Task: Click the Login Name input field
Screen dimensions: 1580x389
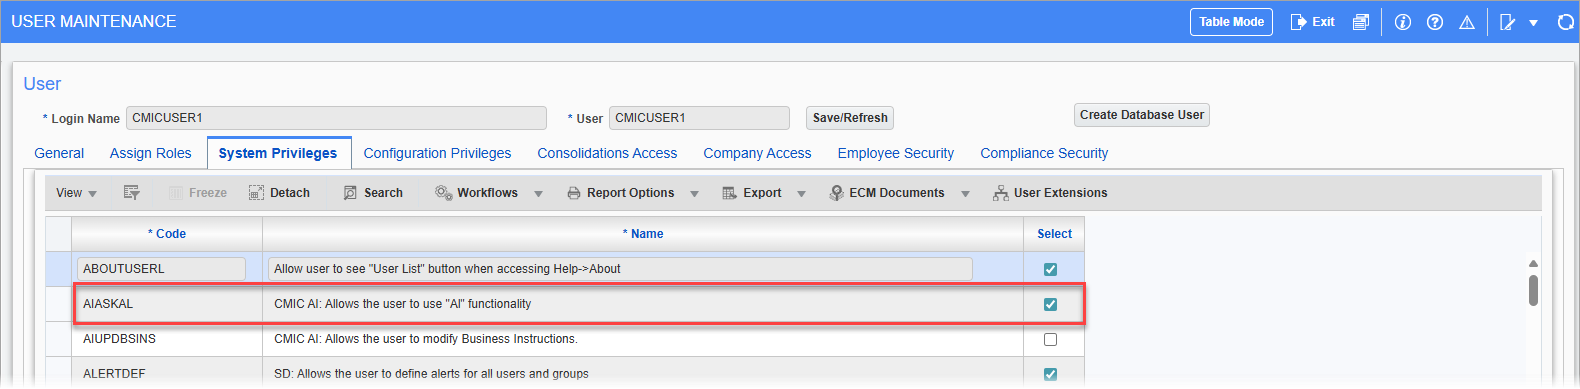Action: (x=336, y=118)
